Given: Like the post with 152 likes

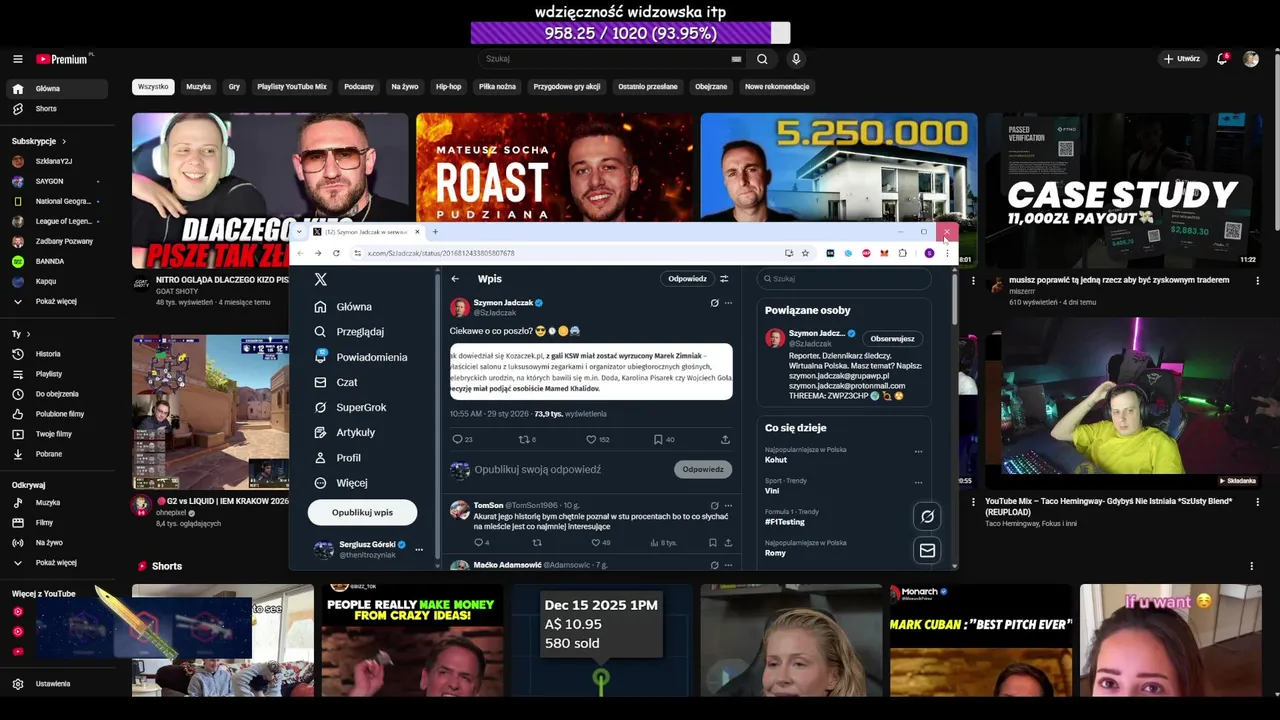Looking at the screenshot, I should coord(590,439).
